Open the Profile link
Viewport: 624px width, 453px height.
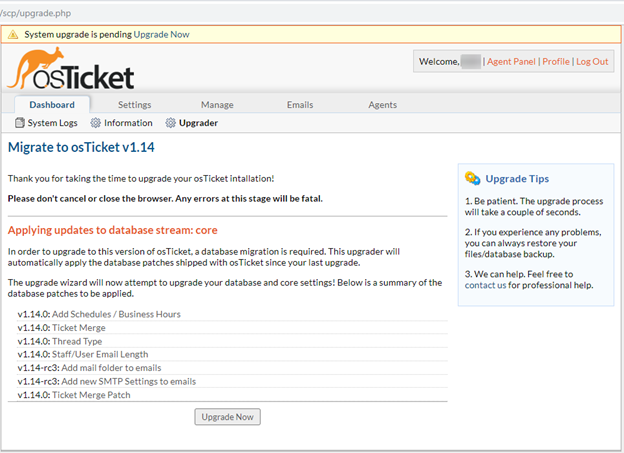pos(556,61)
